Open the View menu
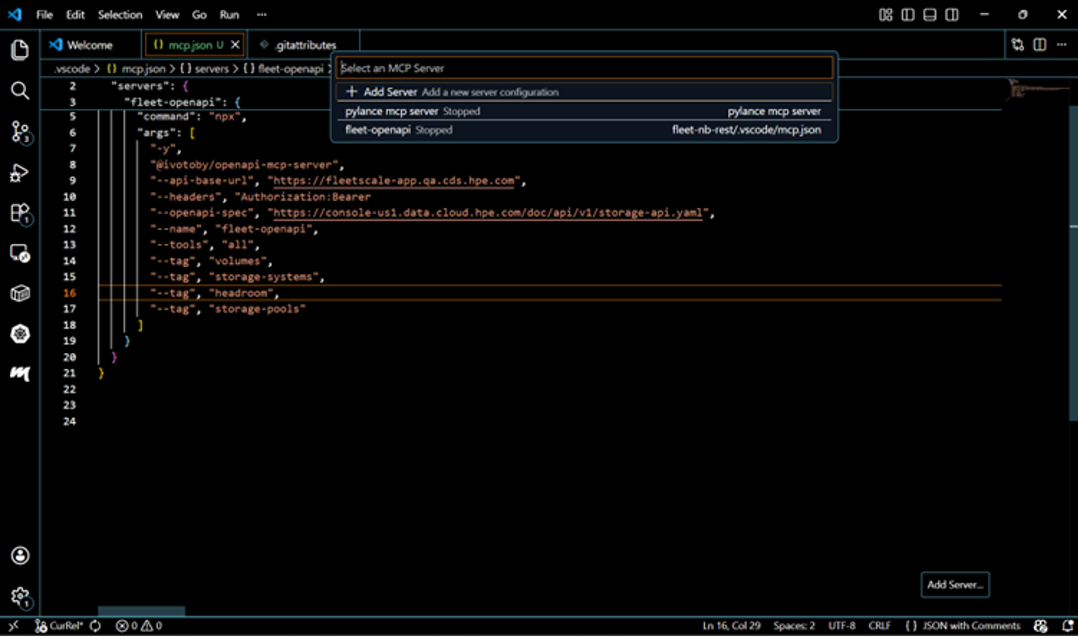 point(167,14)
